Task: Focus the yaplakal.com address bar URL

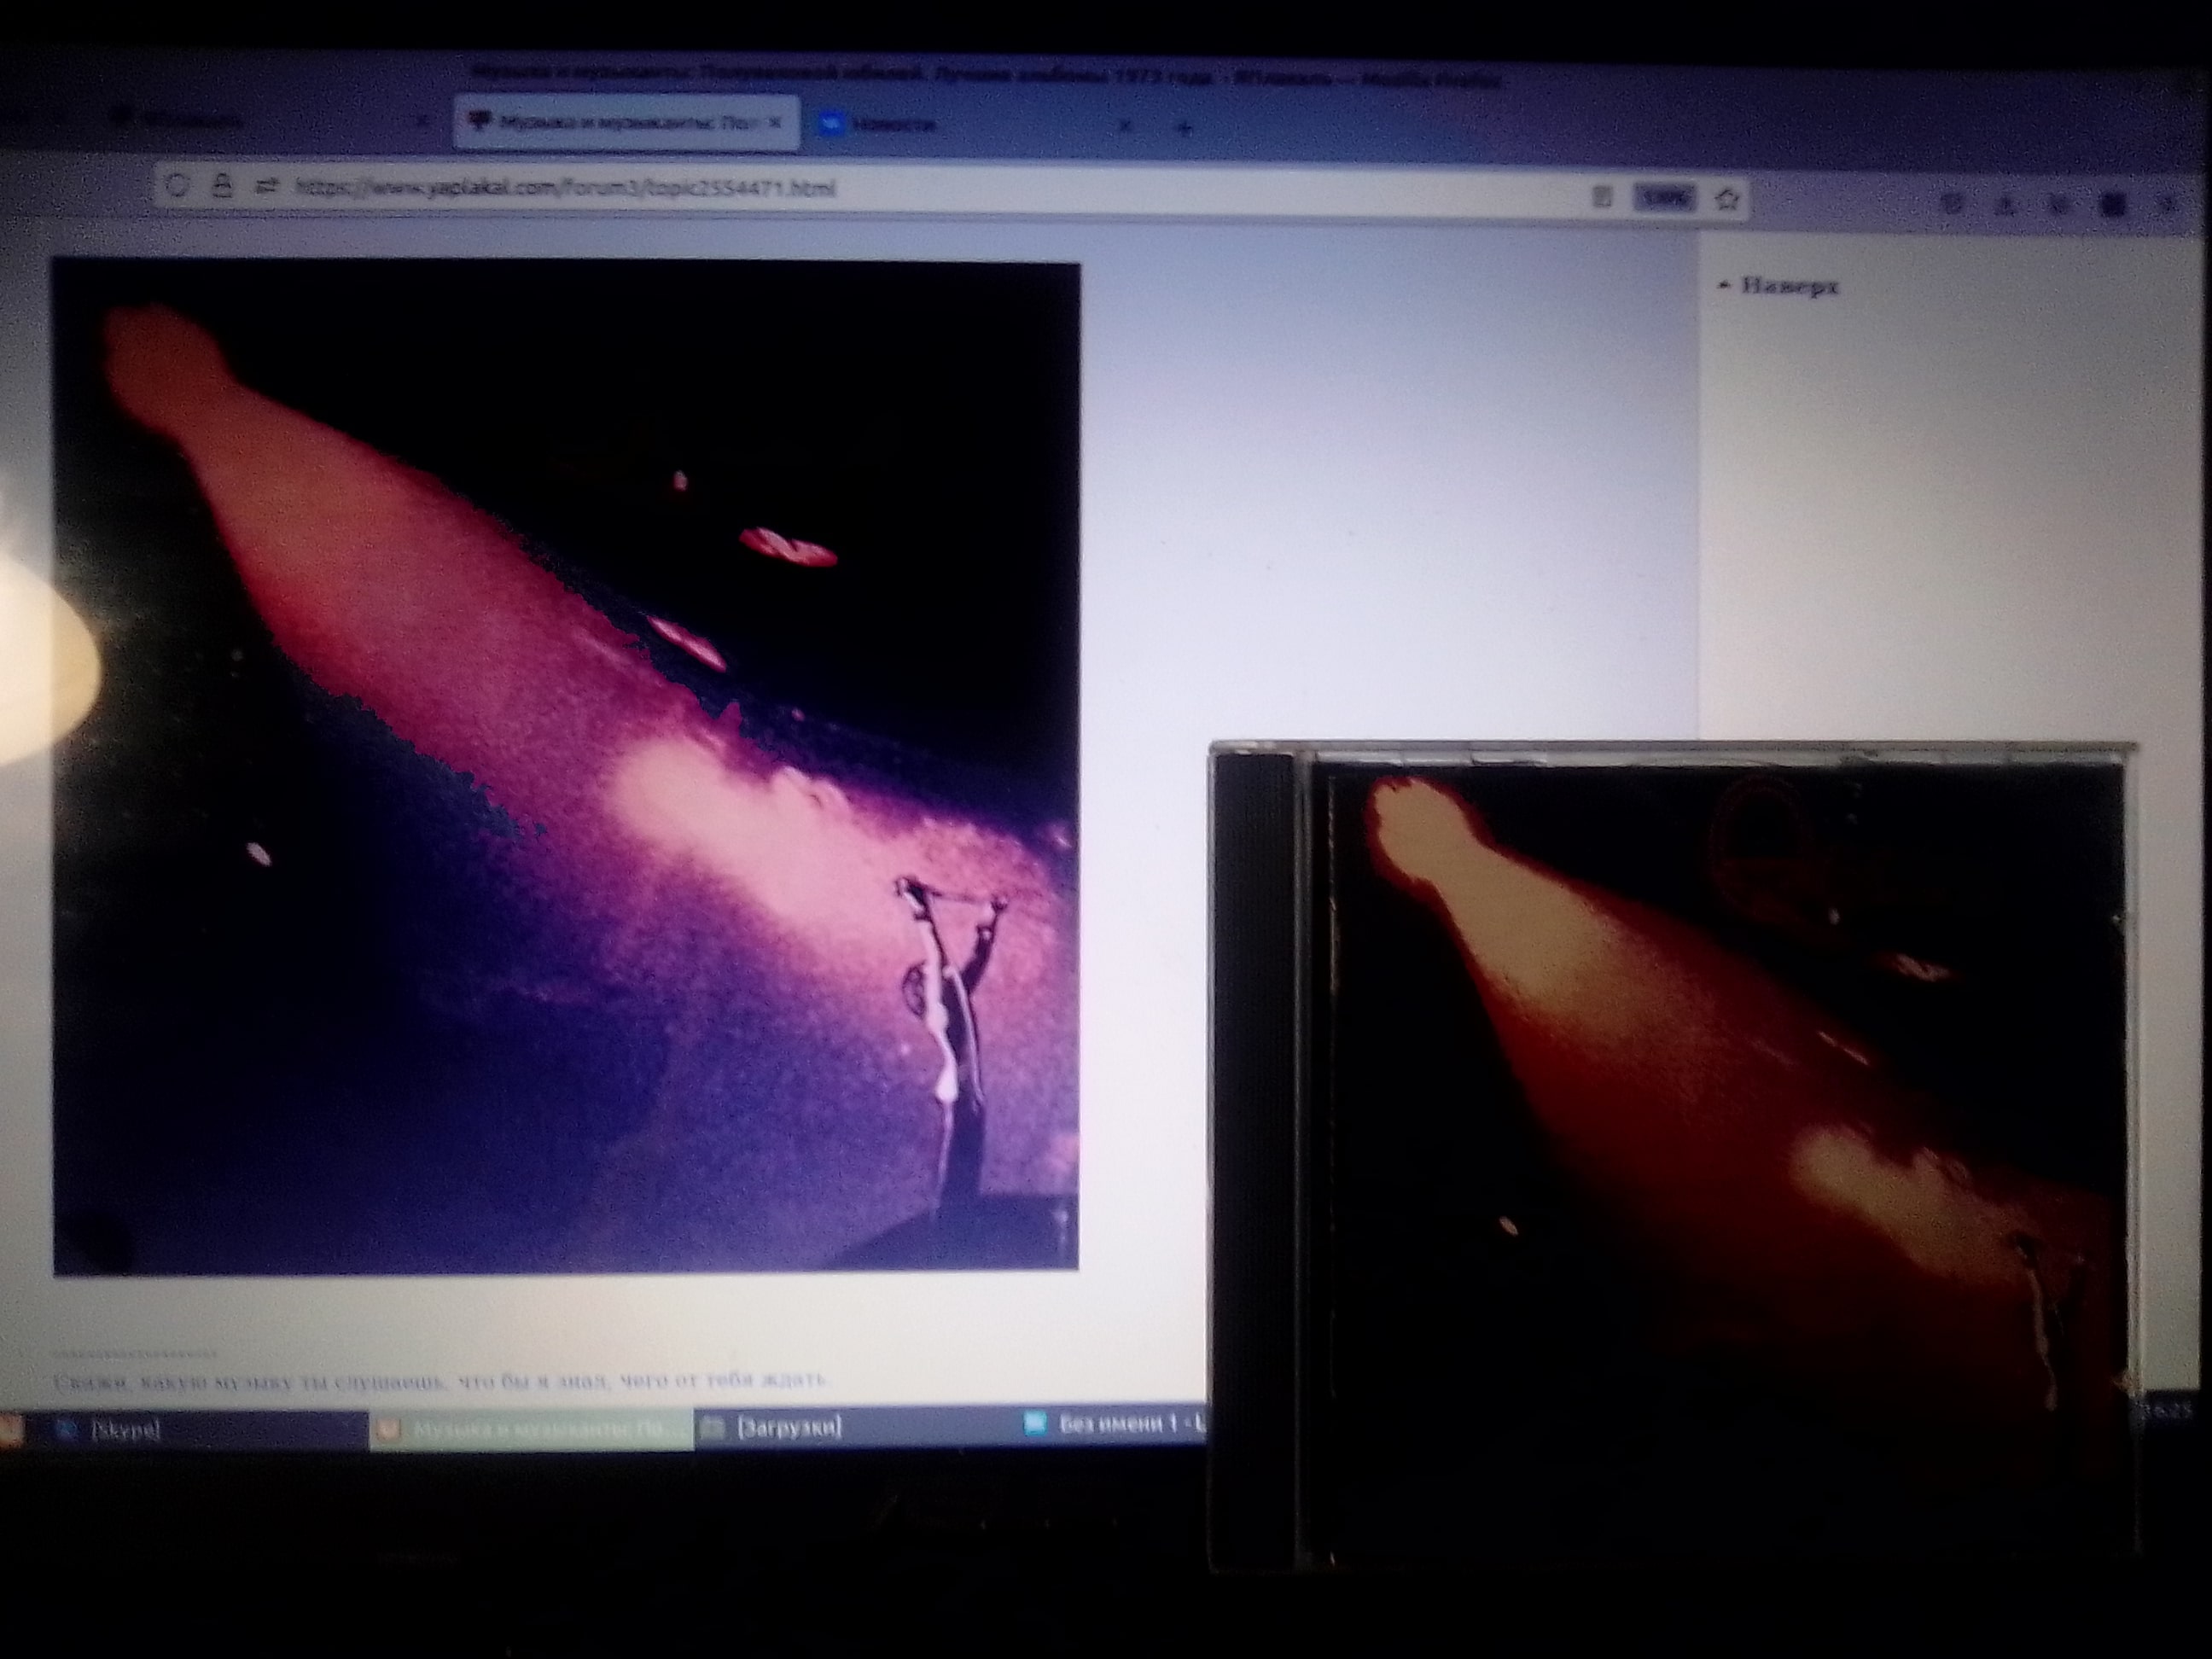Action: coord(565,188)
